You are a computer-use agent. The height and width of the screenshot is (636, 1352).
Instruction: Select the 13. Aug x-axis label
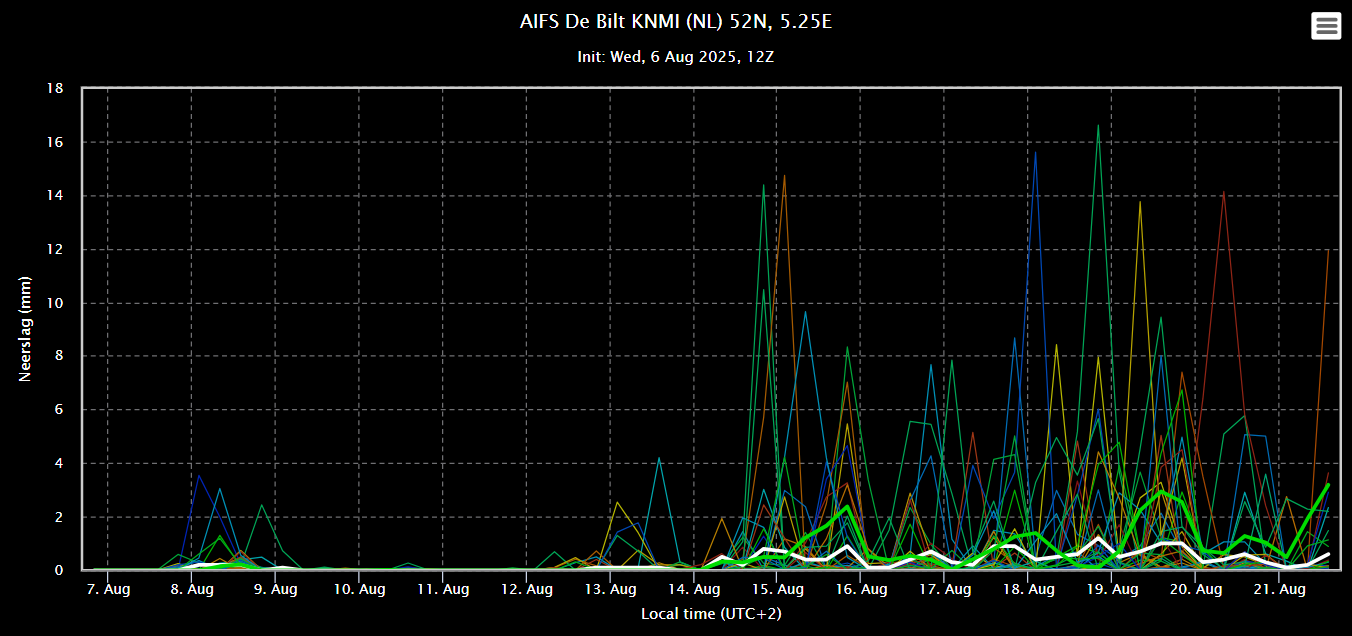click(x=609, y=590)
